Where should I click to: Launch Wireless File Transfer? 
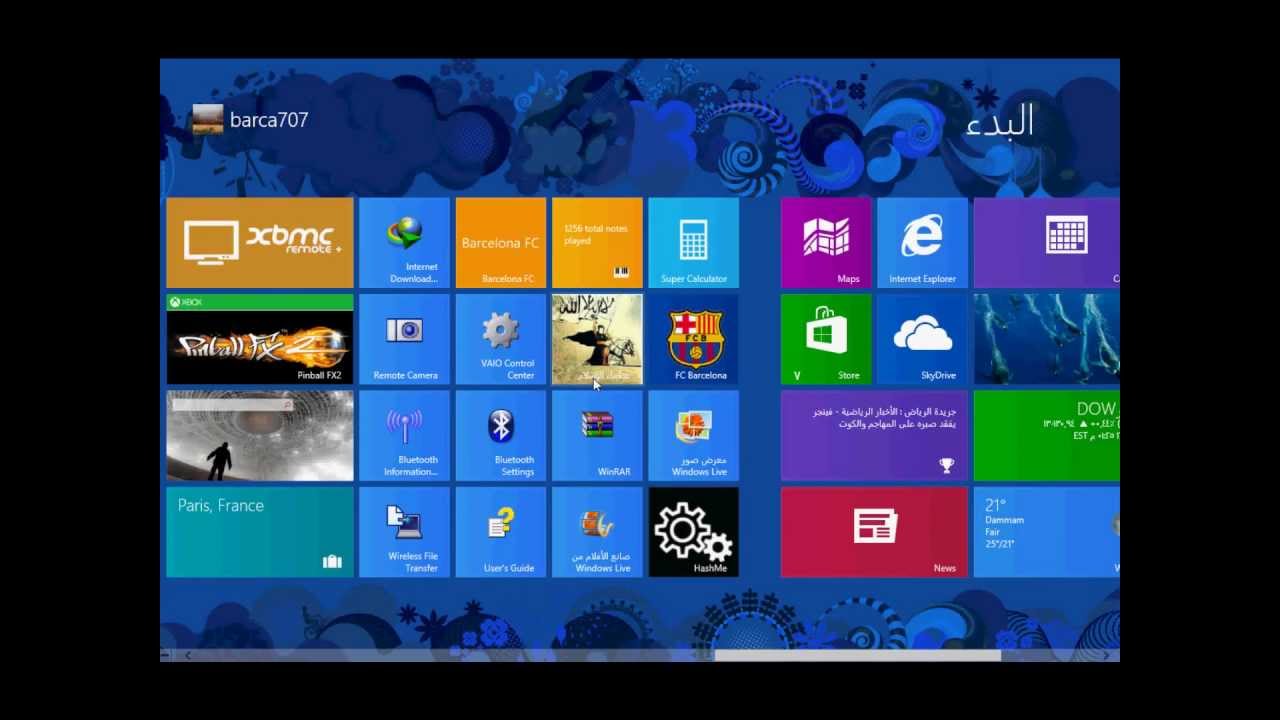[405, 532]
